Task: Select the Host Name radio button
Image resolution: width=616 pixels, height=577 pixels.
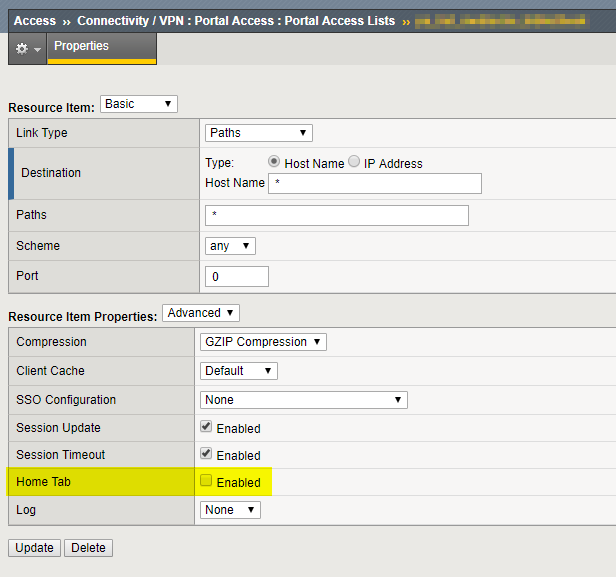Action: pyautogui.click(x=274, y=163)
